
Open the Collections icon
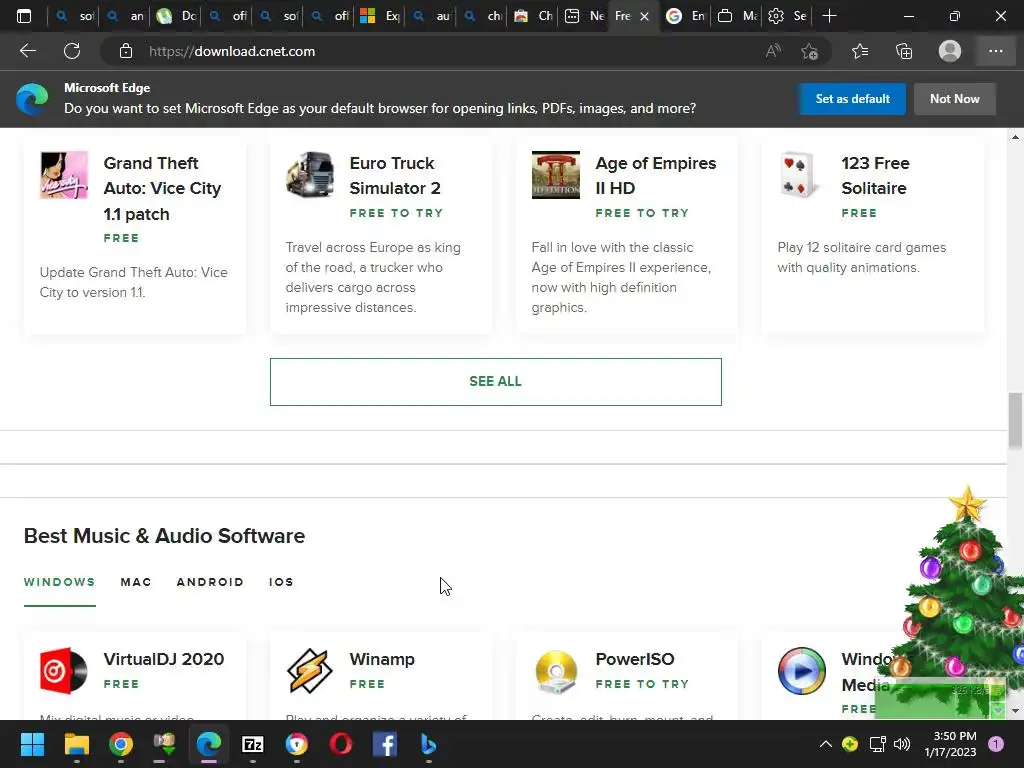click(x=904, y=51)
